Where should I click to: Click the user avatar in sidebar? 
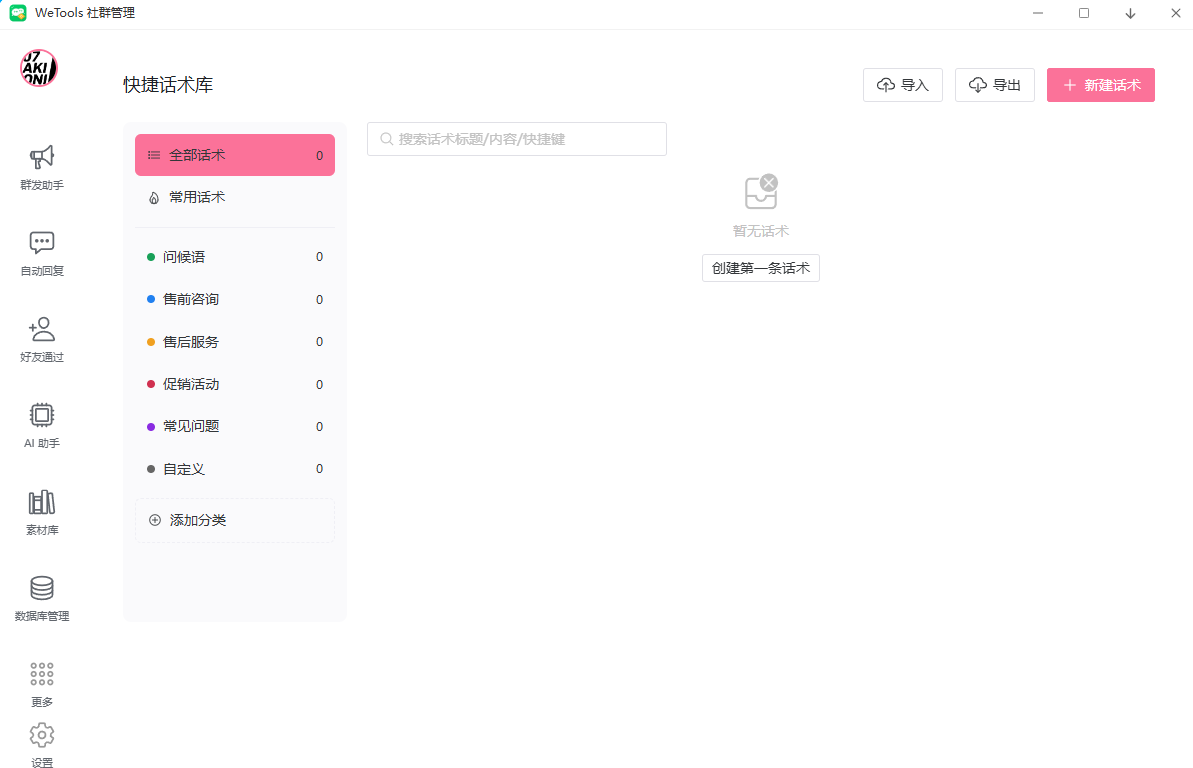39,68
